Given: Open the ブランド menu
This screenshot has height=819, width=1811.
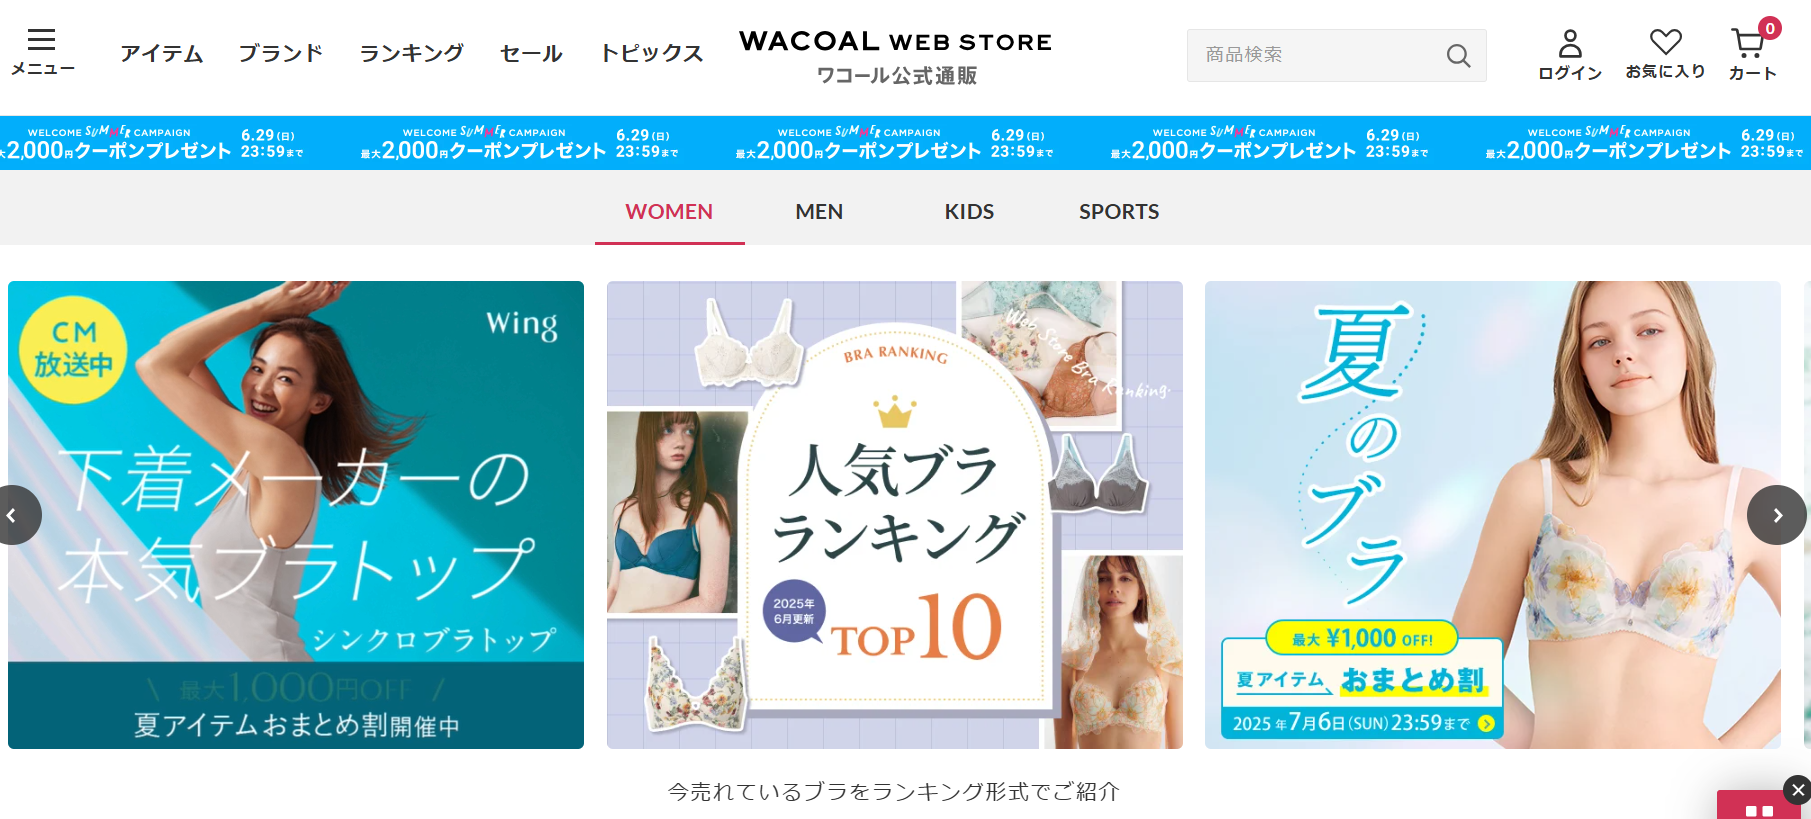Looking at the screenshot, I should tap(280, 53).
